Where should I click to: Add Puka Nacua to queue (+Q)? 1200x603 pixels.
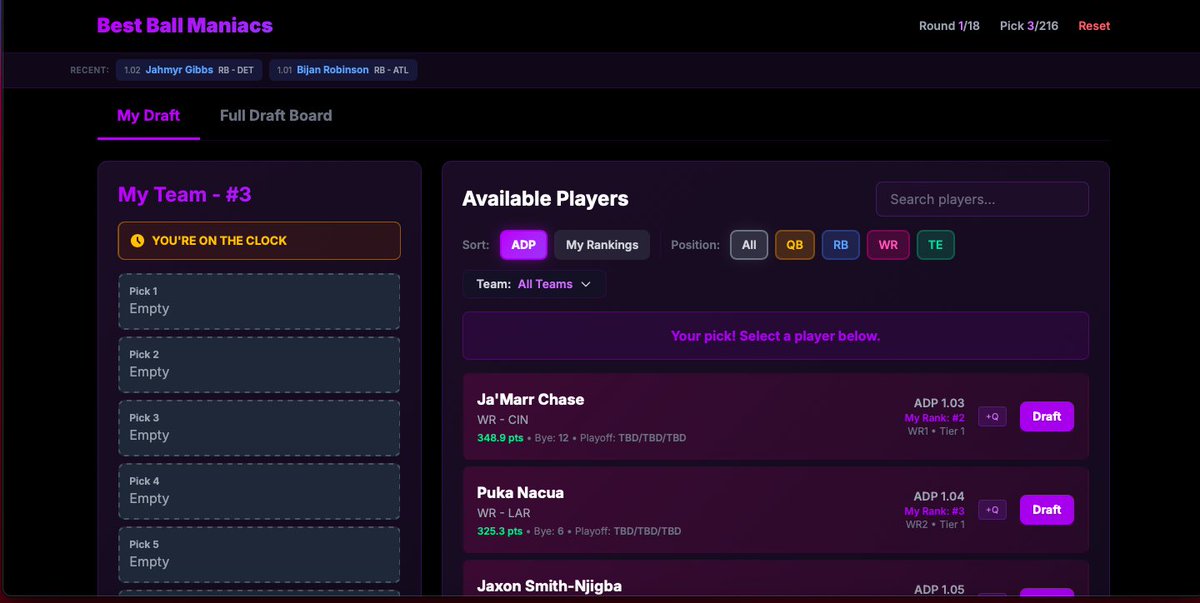992,510
